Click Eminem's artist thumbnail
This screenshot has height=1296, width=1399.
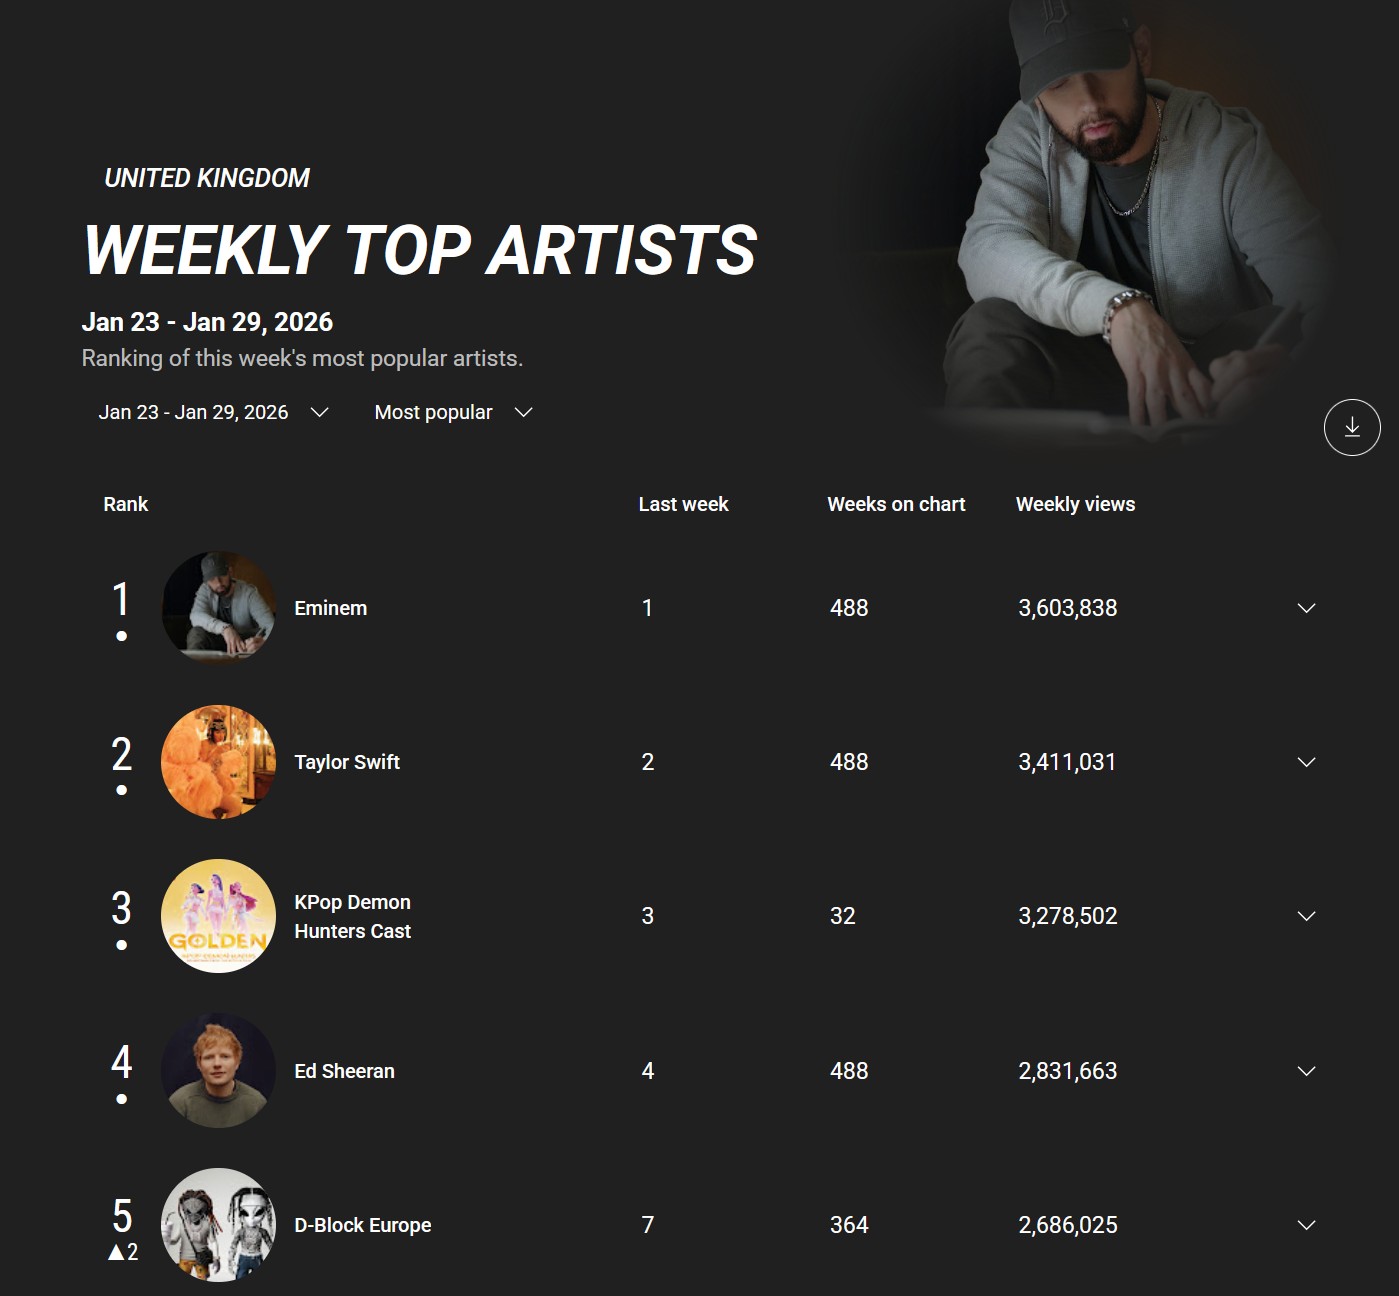coord(218,608)
